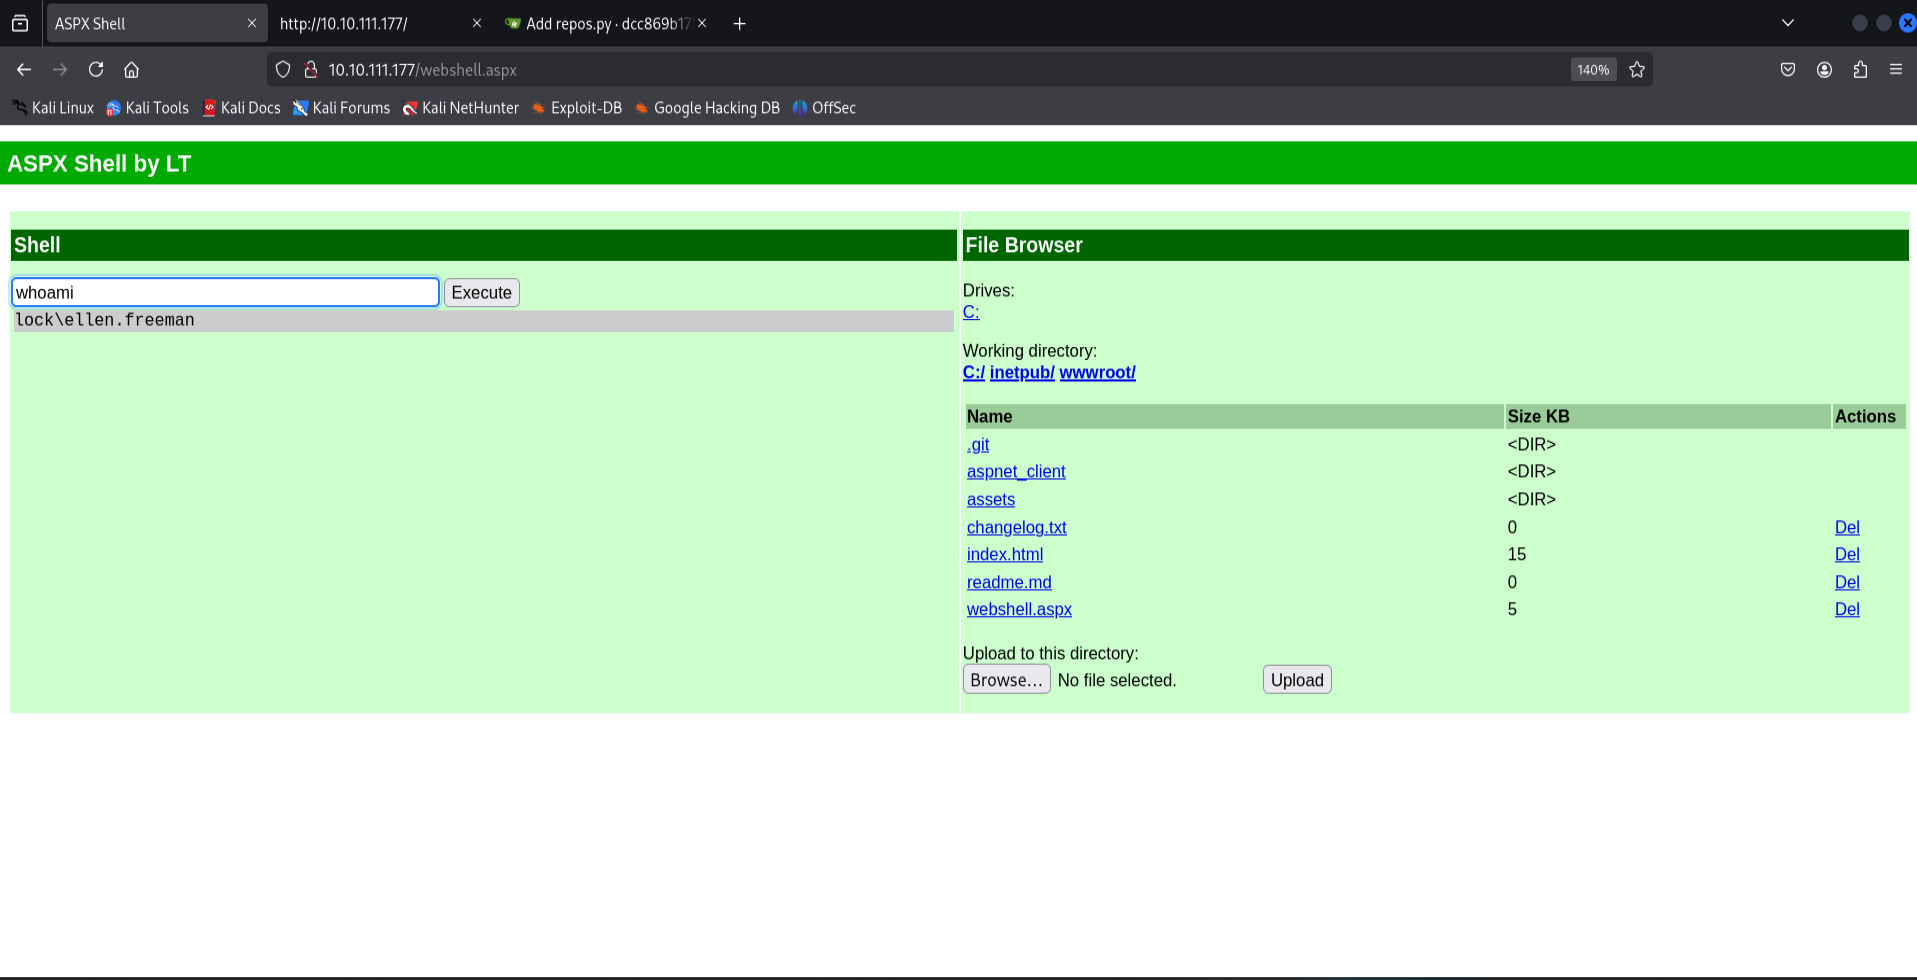Viewport: 1917px width, 980px height.
Task: Open the browser home page
Action: pos(131,70)
